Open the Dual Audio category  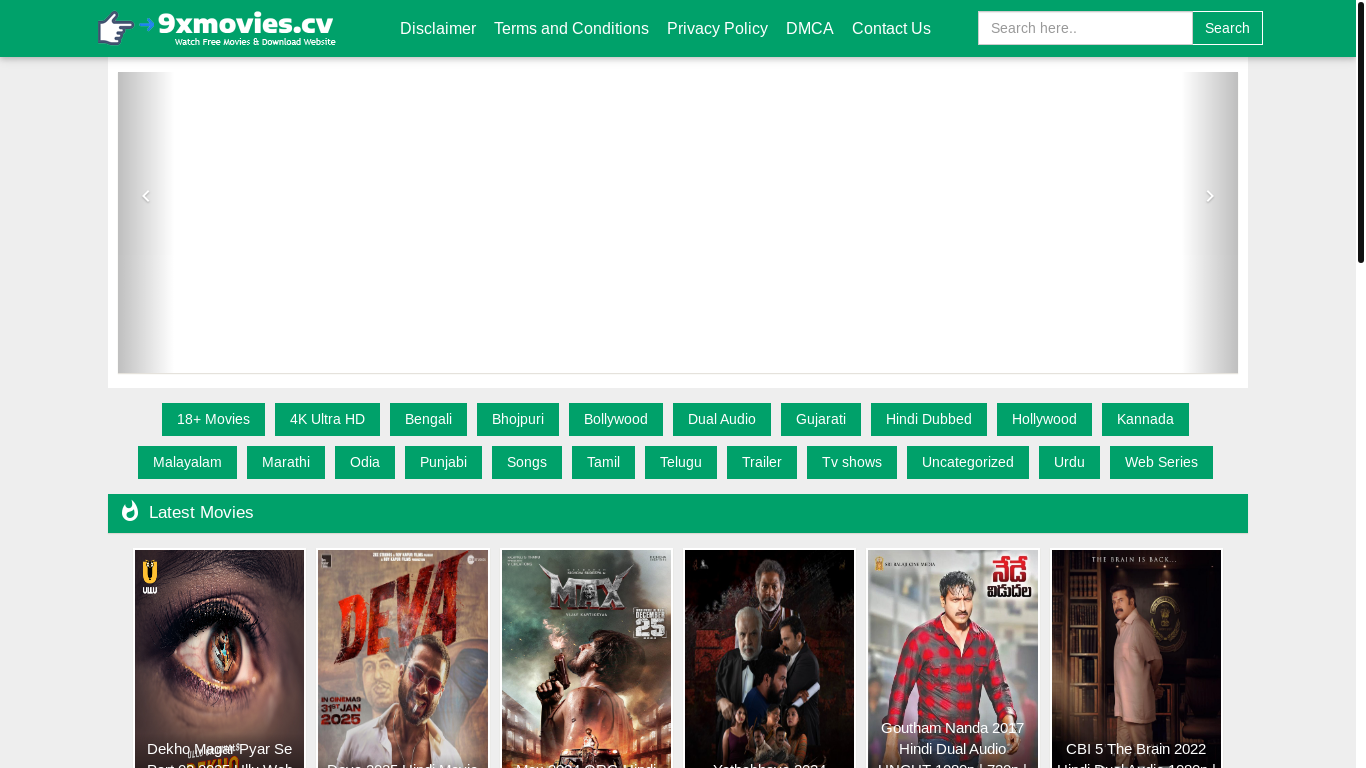pos(721,419)
